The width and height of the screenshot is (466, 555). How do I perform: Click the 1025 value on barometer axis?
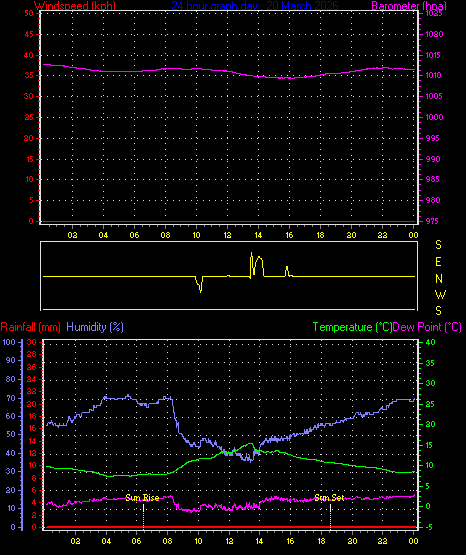[434, 13]
